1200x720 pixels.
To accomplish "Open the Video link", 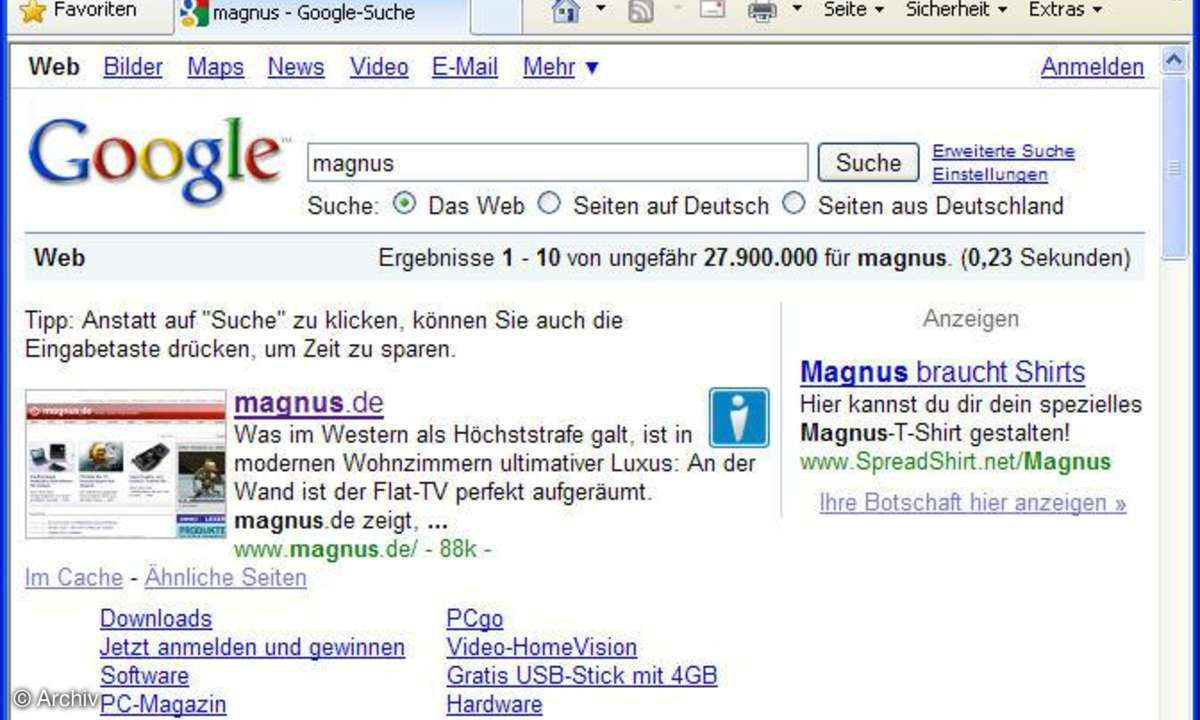I will coord(379,67).
